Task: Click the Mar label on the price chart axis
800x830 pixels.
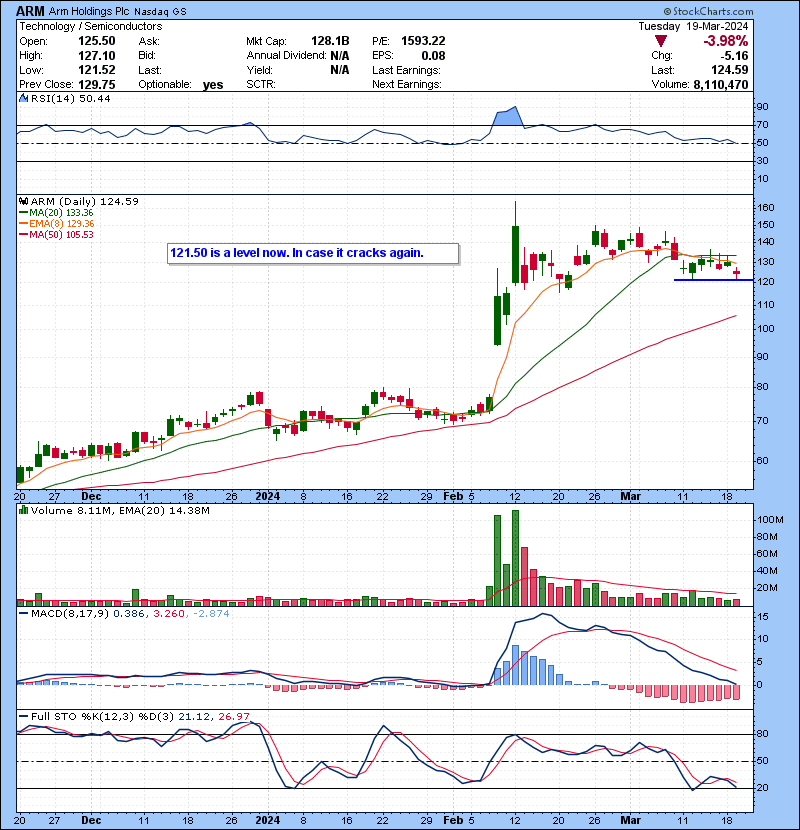Action: point(631,497)
